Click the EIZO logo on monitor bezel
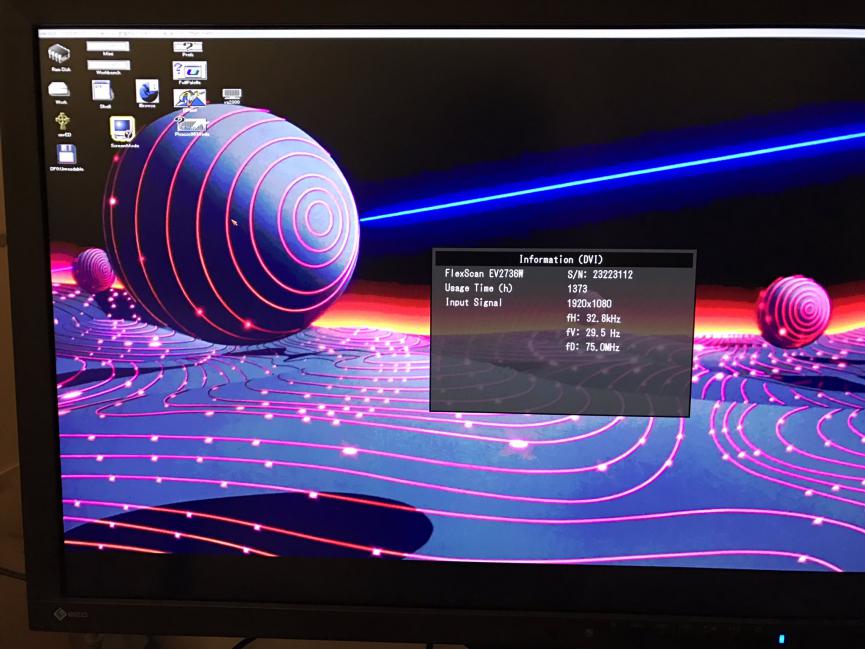Viewport: 865px width, 649px height. (74, 613)
